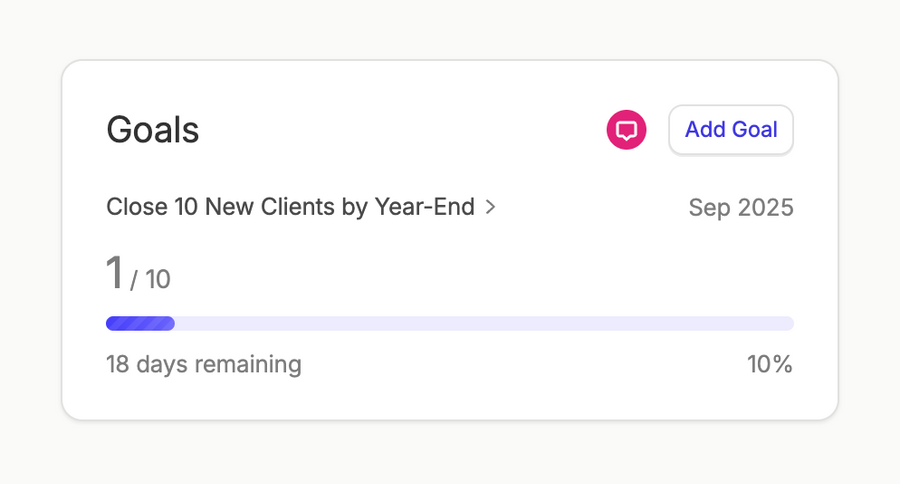The height and width of the screenshot is (484, 900).
Task: Click the large current progress number 1
Action: point(115,273)
